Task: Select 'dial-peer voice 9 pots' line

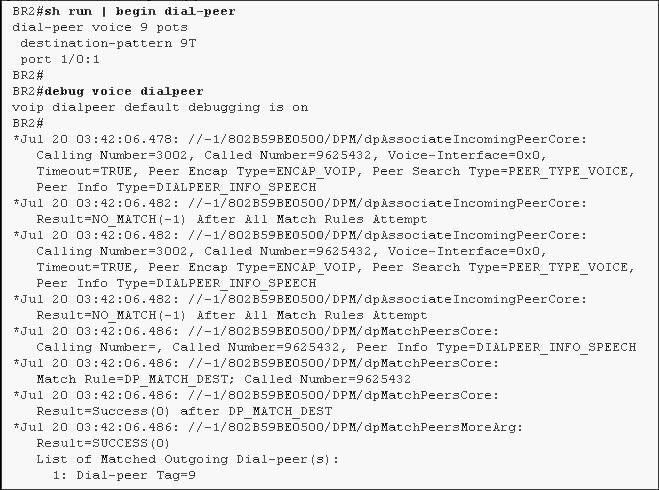Action: click(100, 27)
